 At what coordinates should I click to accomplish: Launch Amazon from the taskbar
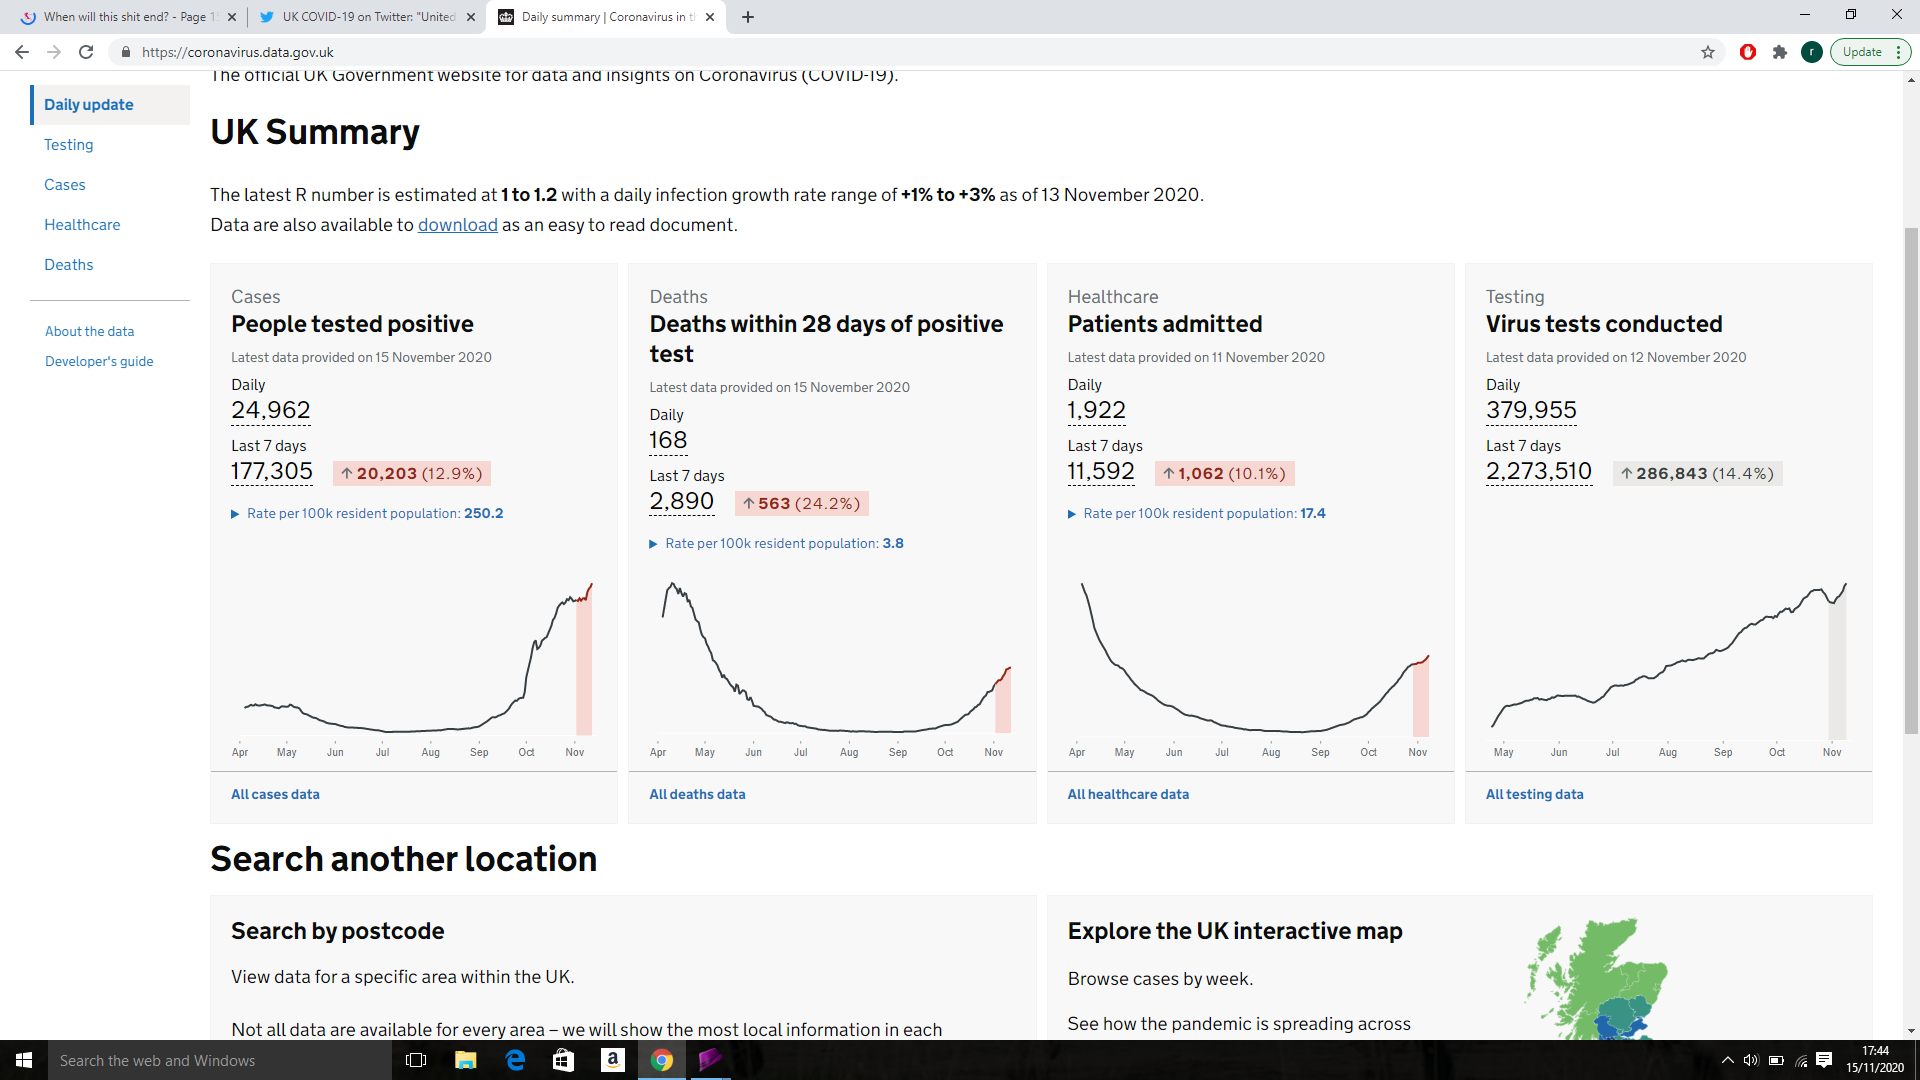click(613, 1060)
